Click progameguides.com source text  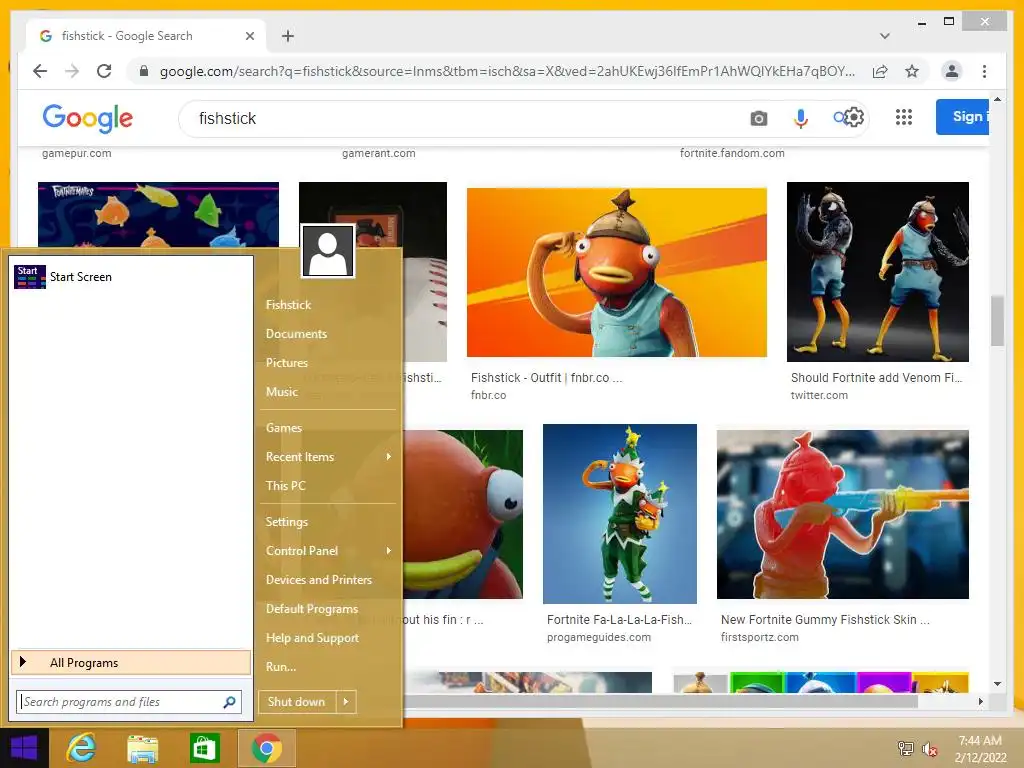(x=599, y=637)
